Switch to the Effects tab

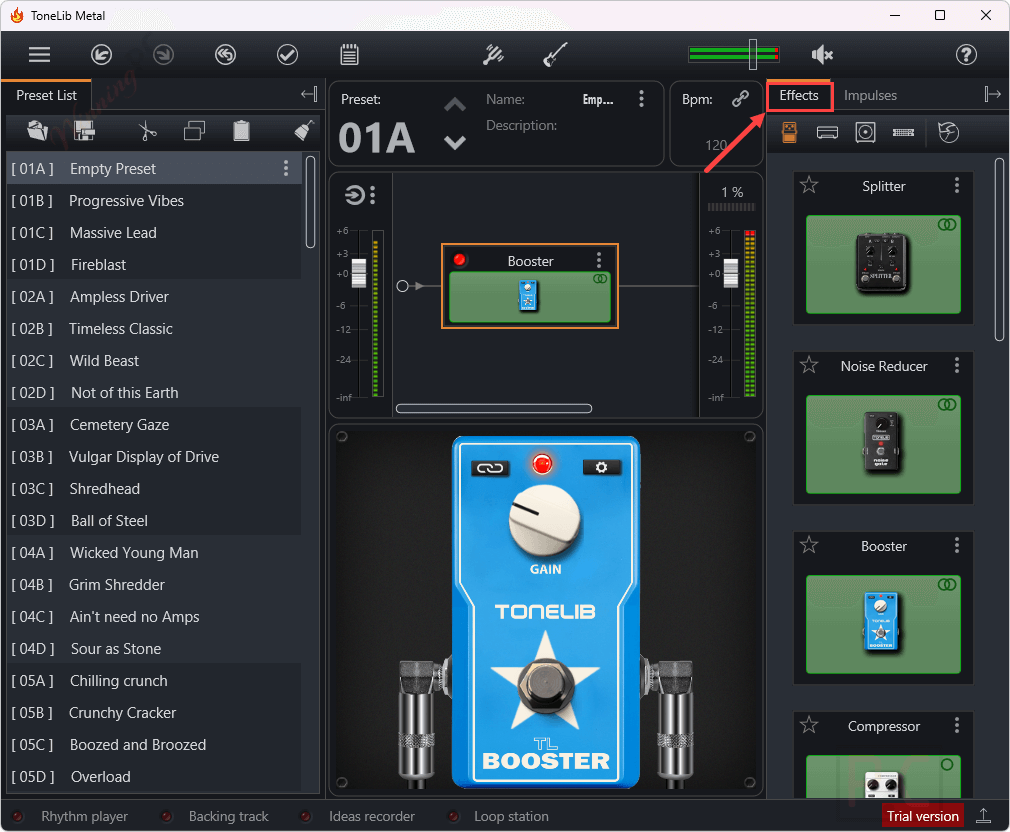799,95
